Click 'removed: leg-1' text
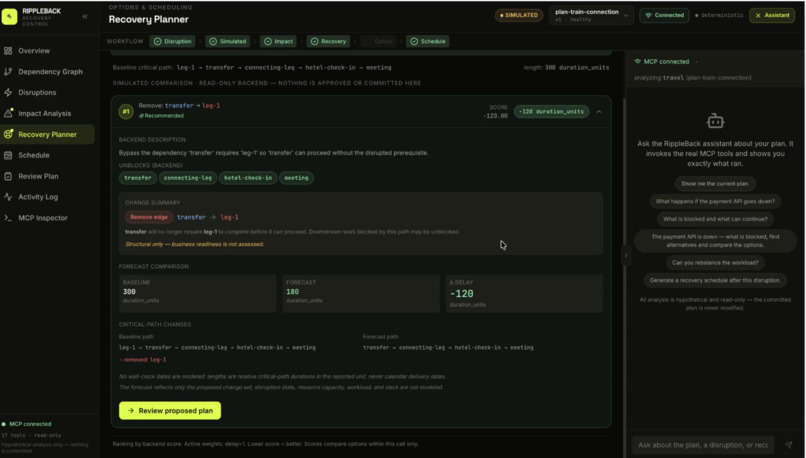 click(x=143, y=360)
